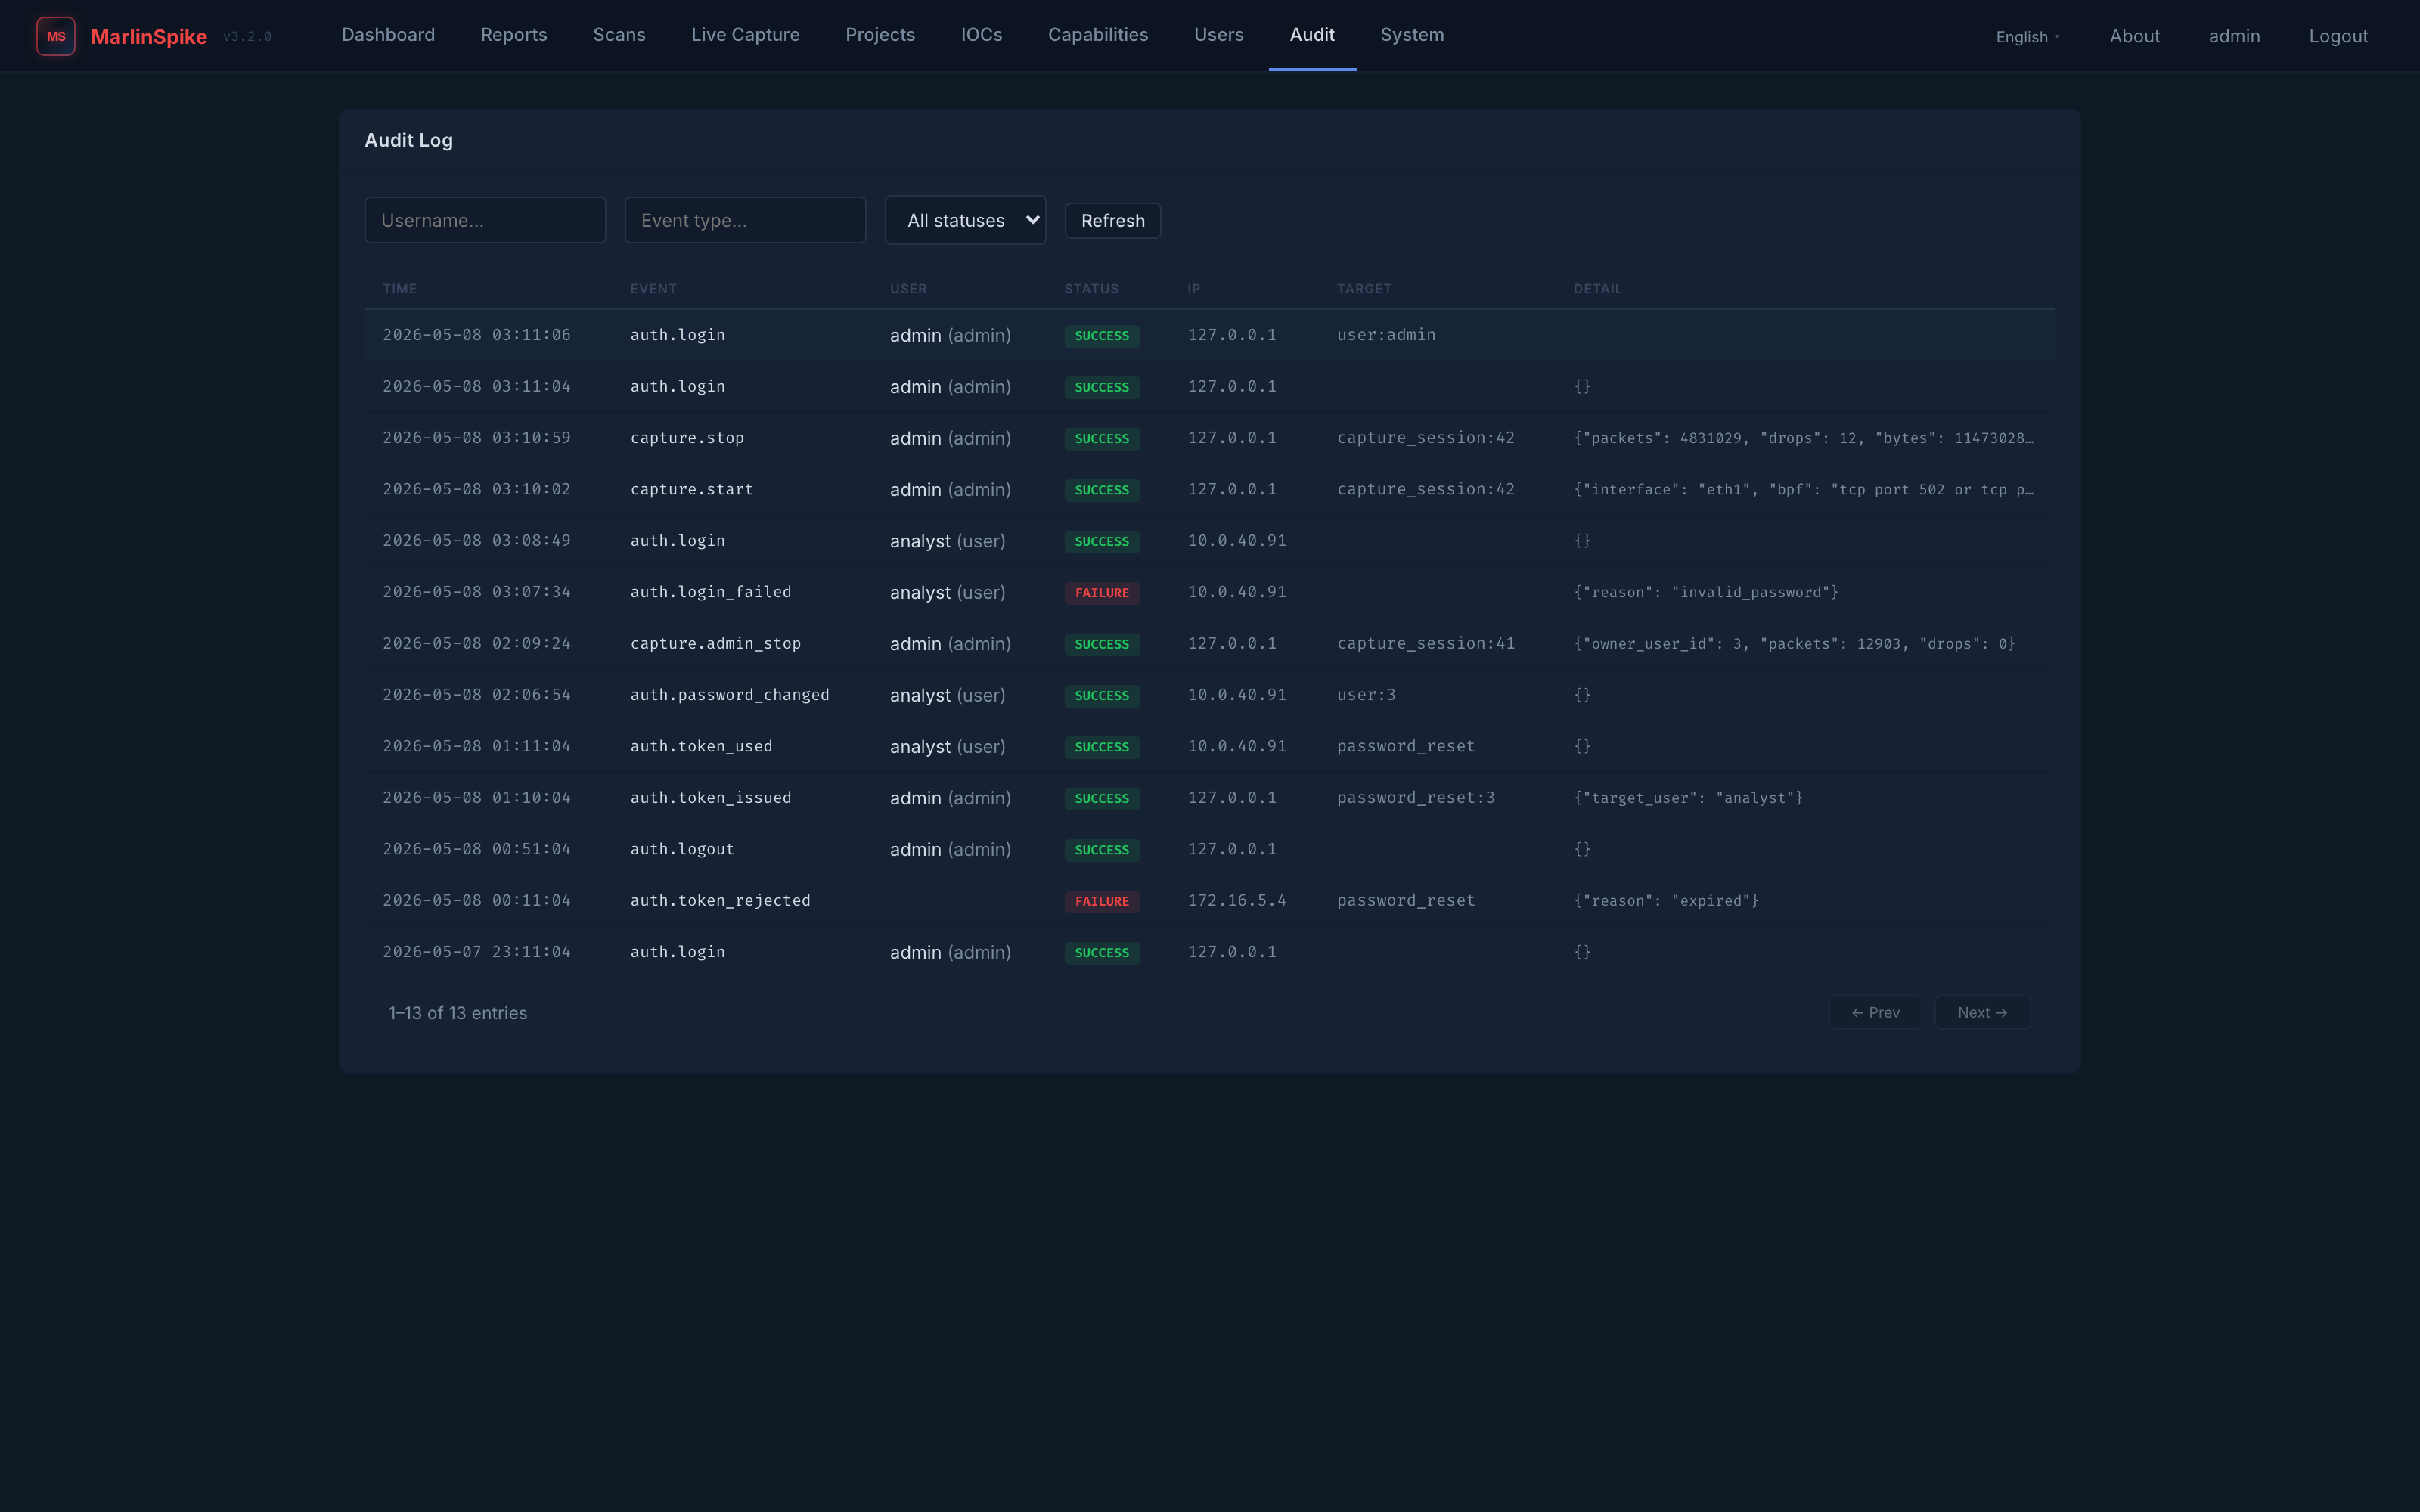
Task: Click the auth.login_failed event cell
Action: [x=710, y=592]
